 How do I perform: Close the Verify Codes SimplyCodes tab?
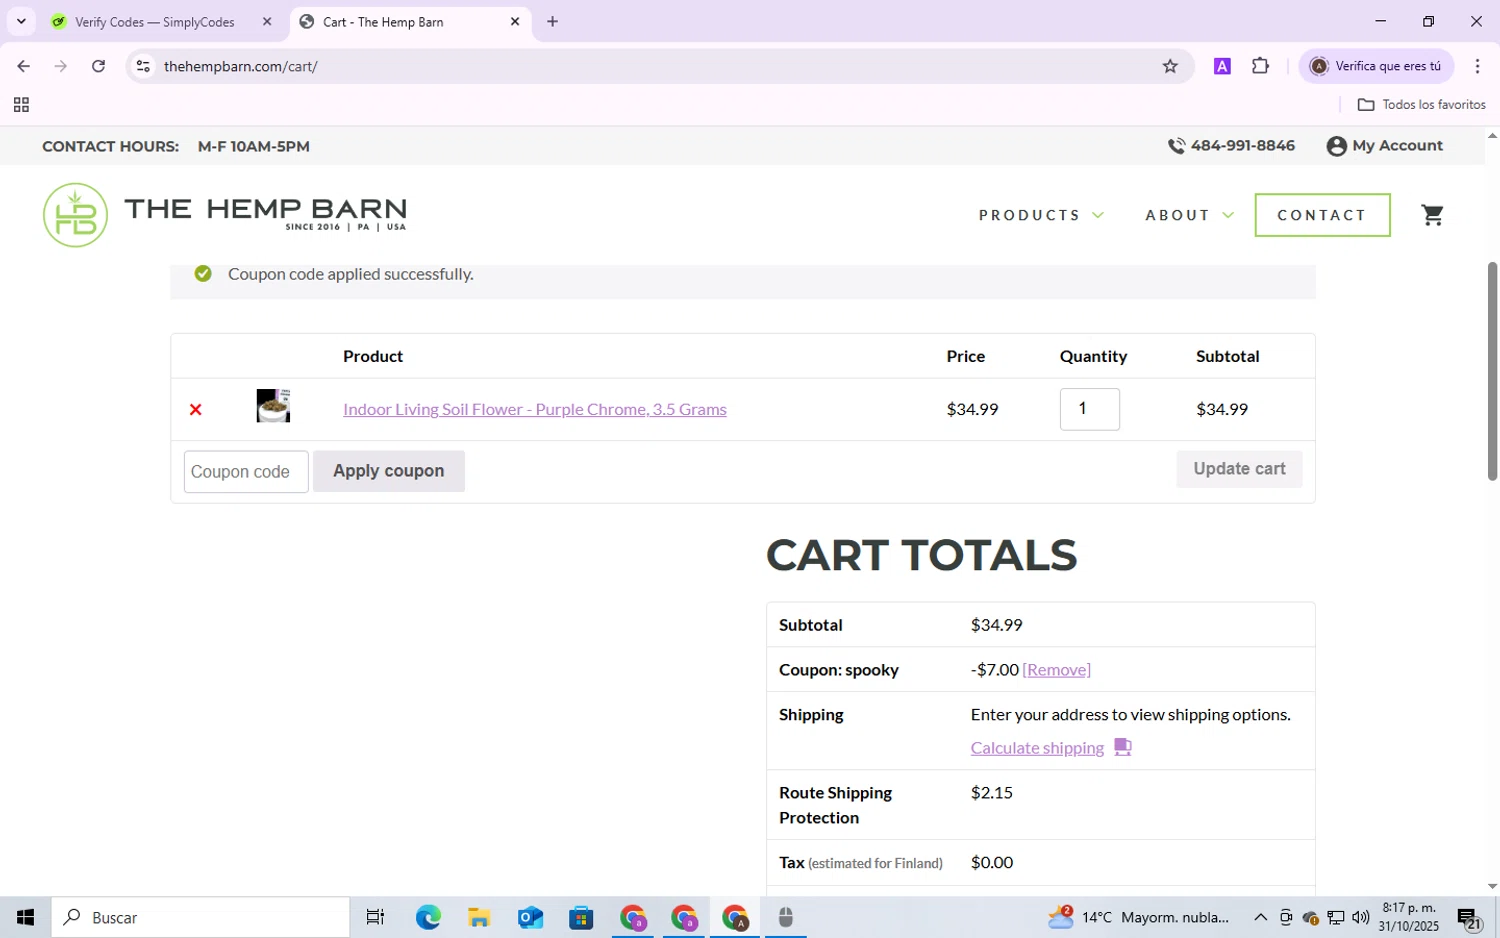[267, 21]
